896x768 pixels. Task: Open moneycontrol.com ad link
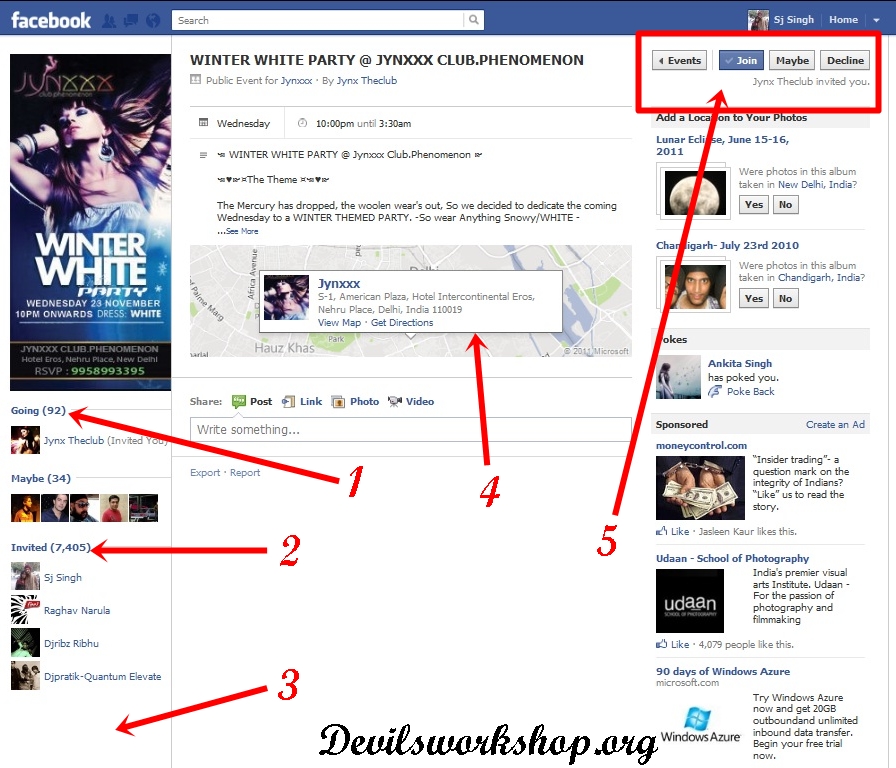(x=701, y=446)
